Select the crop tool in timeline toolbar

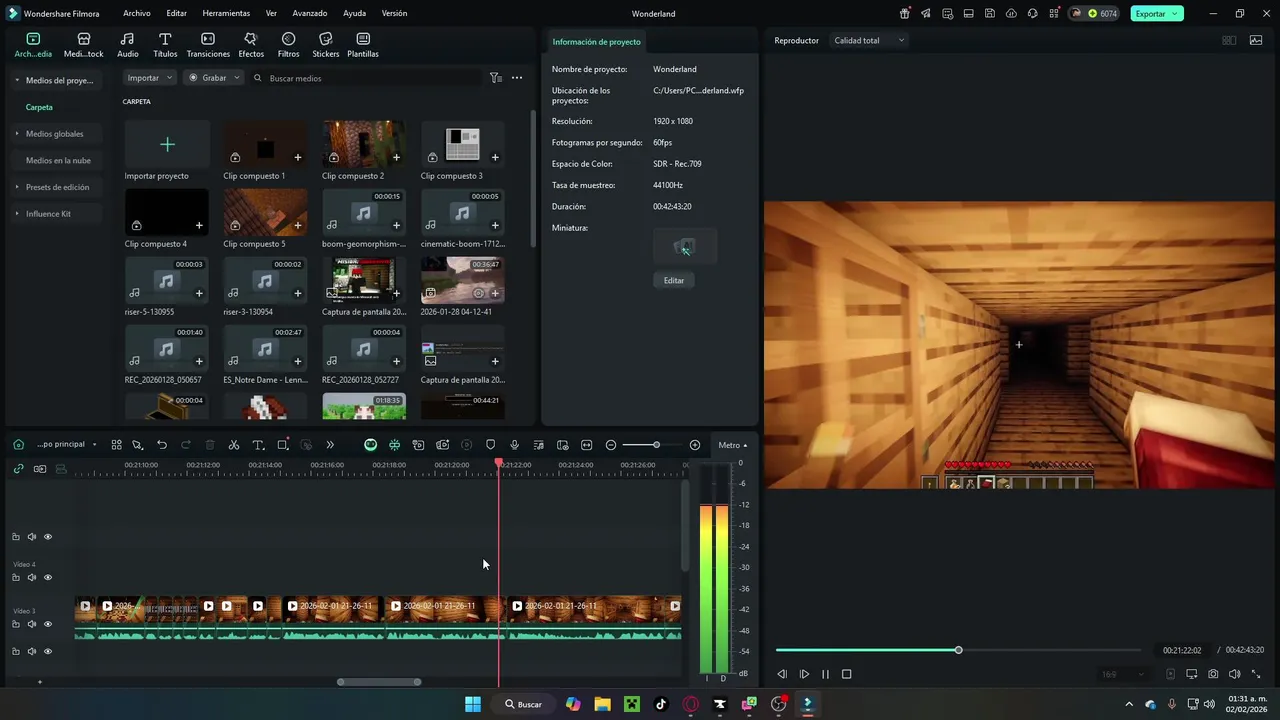tap(283, 445)
